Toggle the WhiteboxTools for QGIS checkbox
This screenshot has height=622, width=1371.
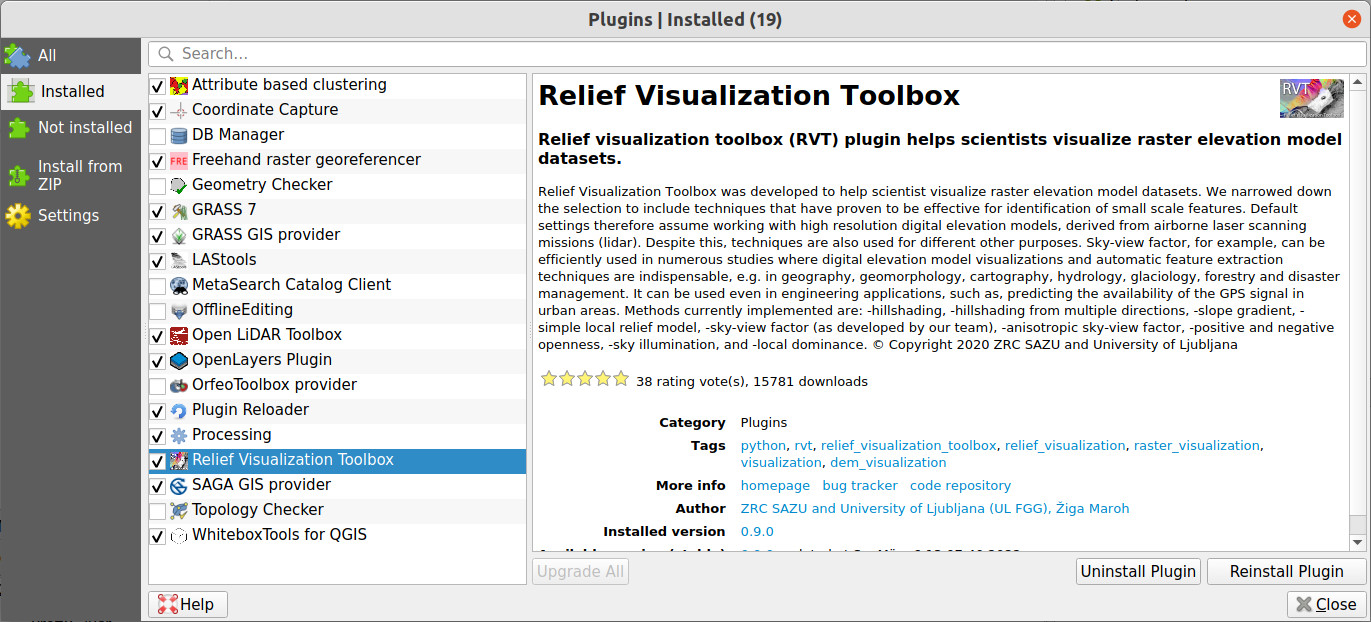tap(158, 536)
